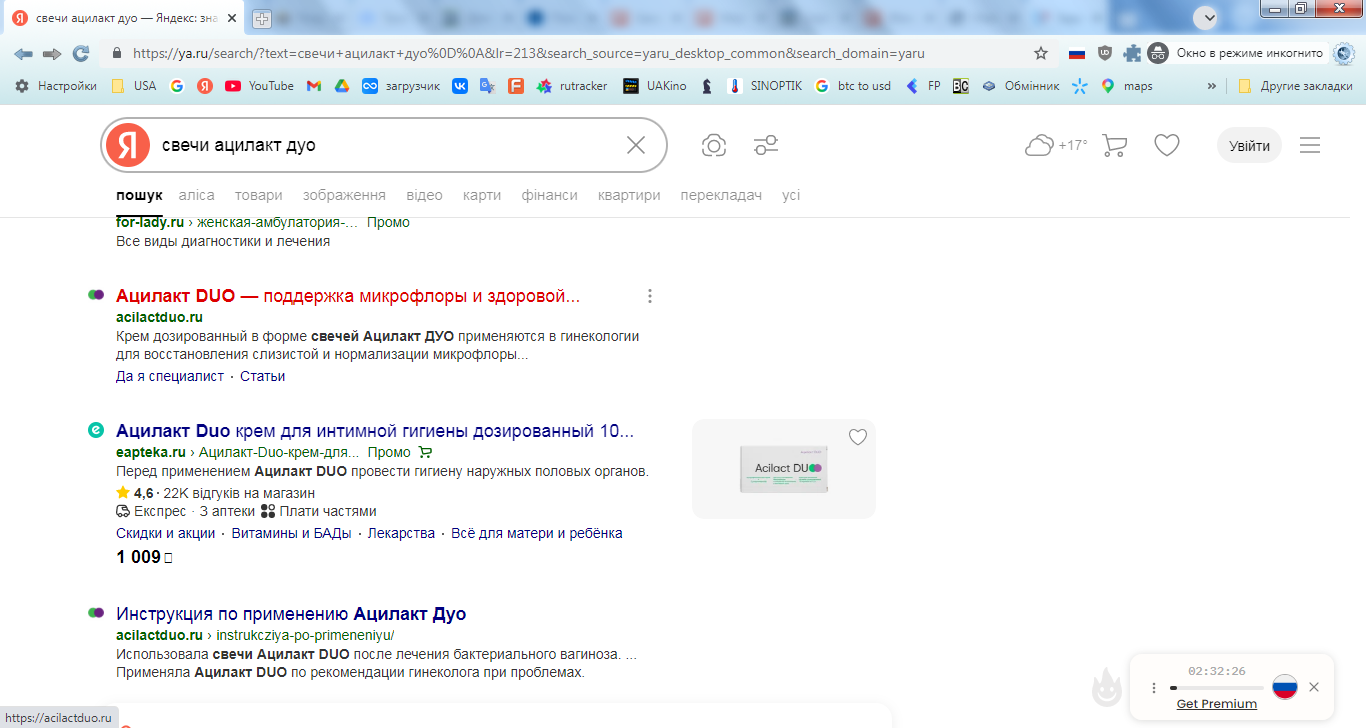Click the Get Premium link
The width and height of the screenshot is (1366, 728).
1217,704
